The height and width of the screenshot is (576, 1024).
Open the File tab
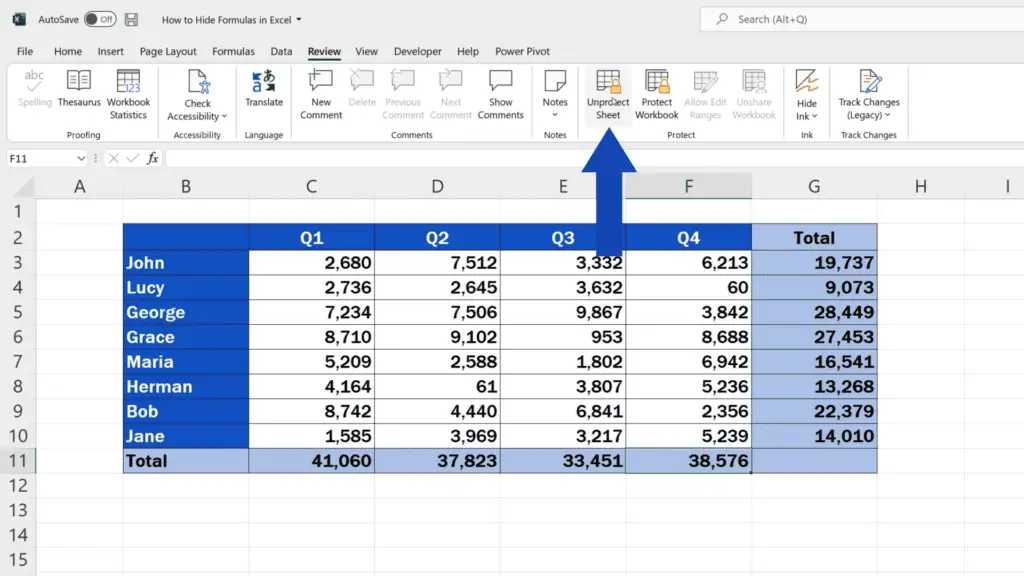[x=25, y=51]
